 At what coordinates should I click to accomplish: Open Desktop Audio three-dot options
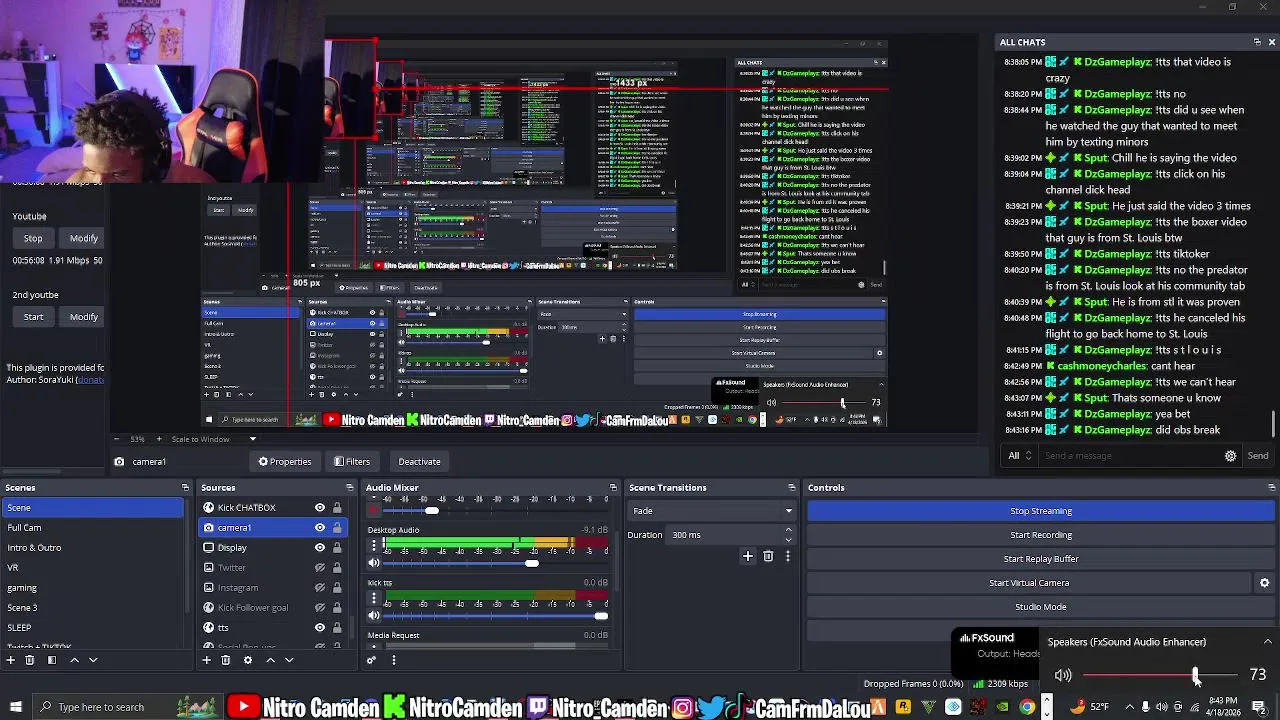[x=374, y=546]
